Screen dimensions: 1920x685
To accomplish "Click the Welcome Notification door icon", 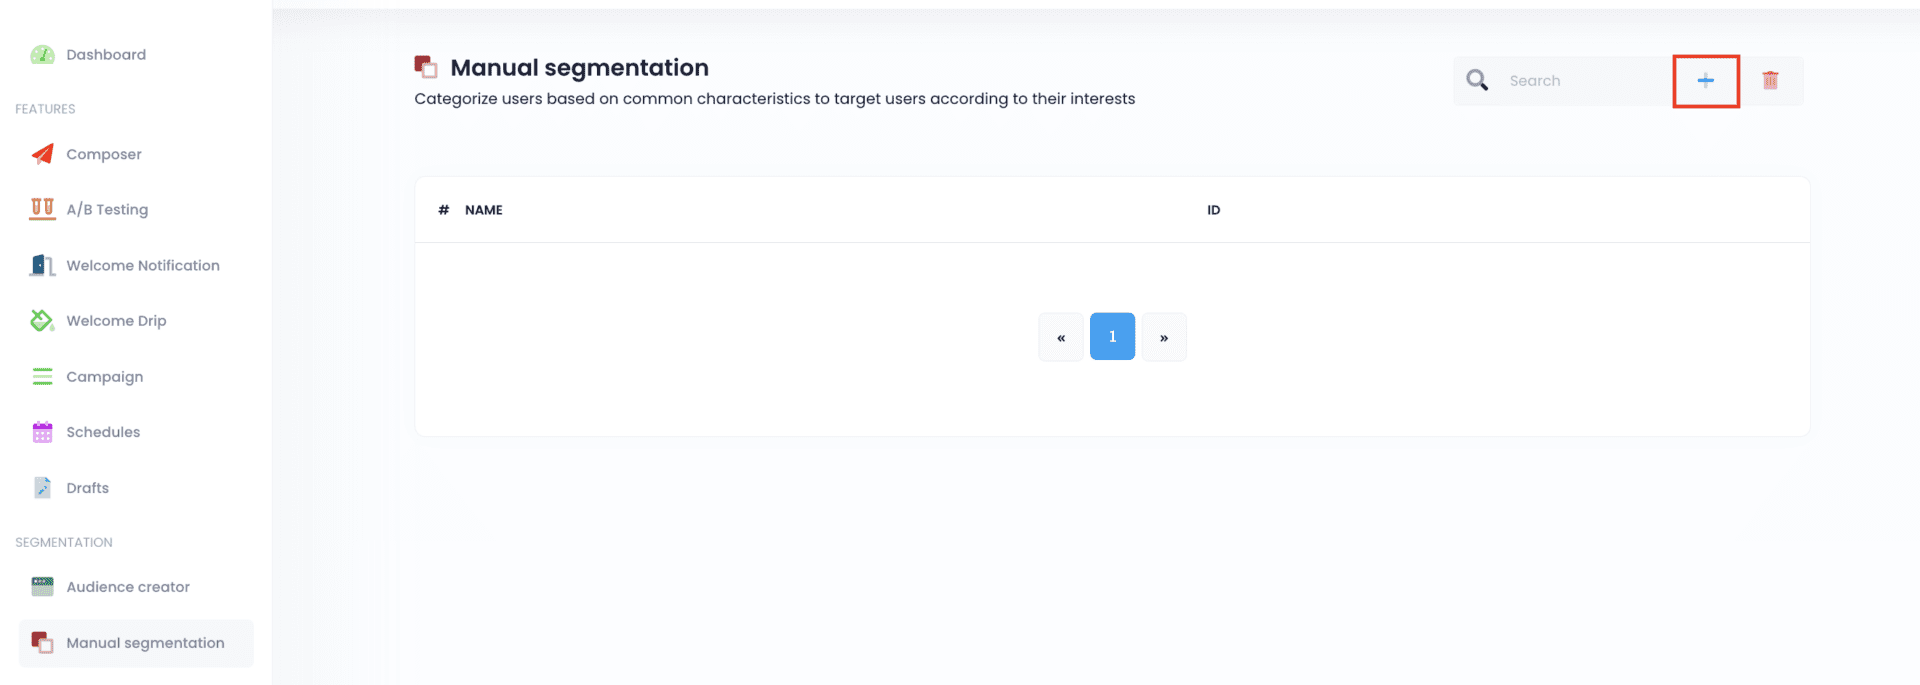I will pos(42,265).
